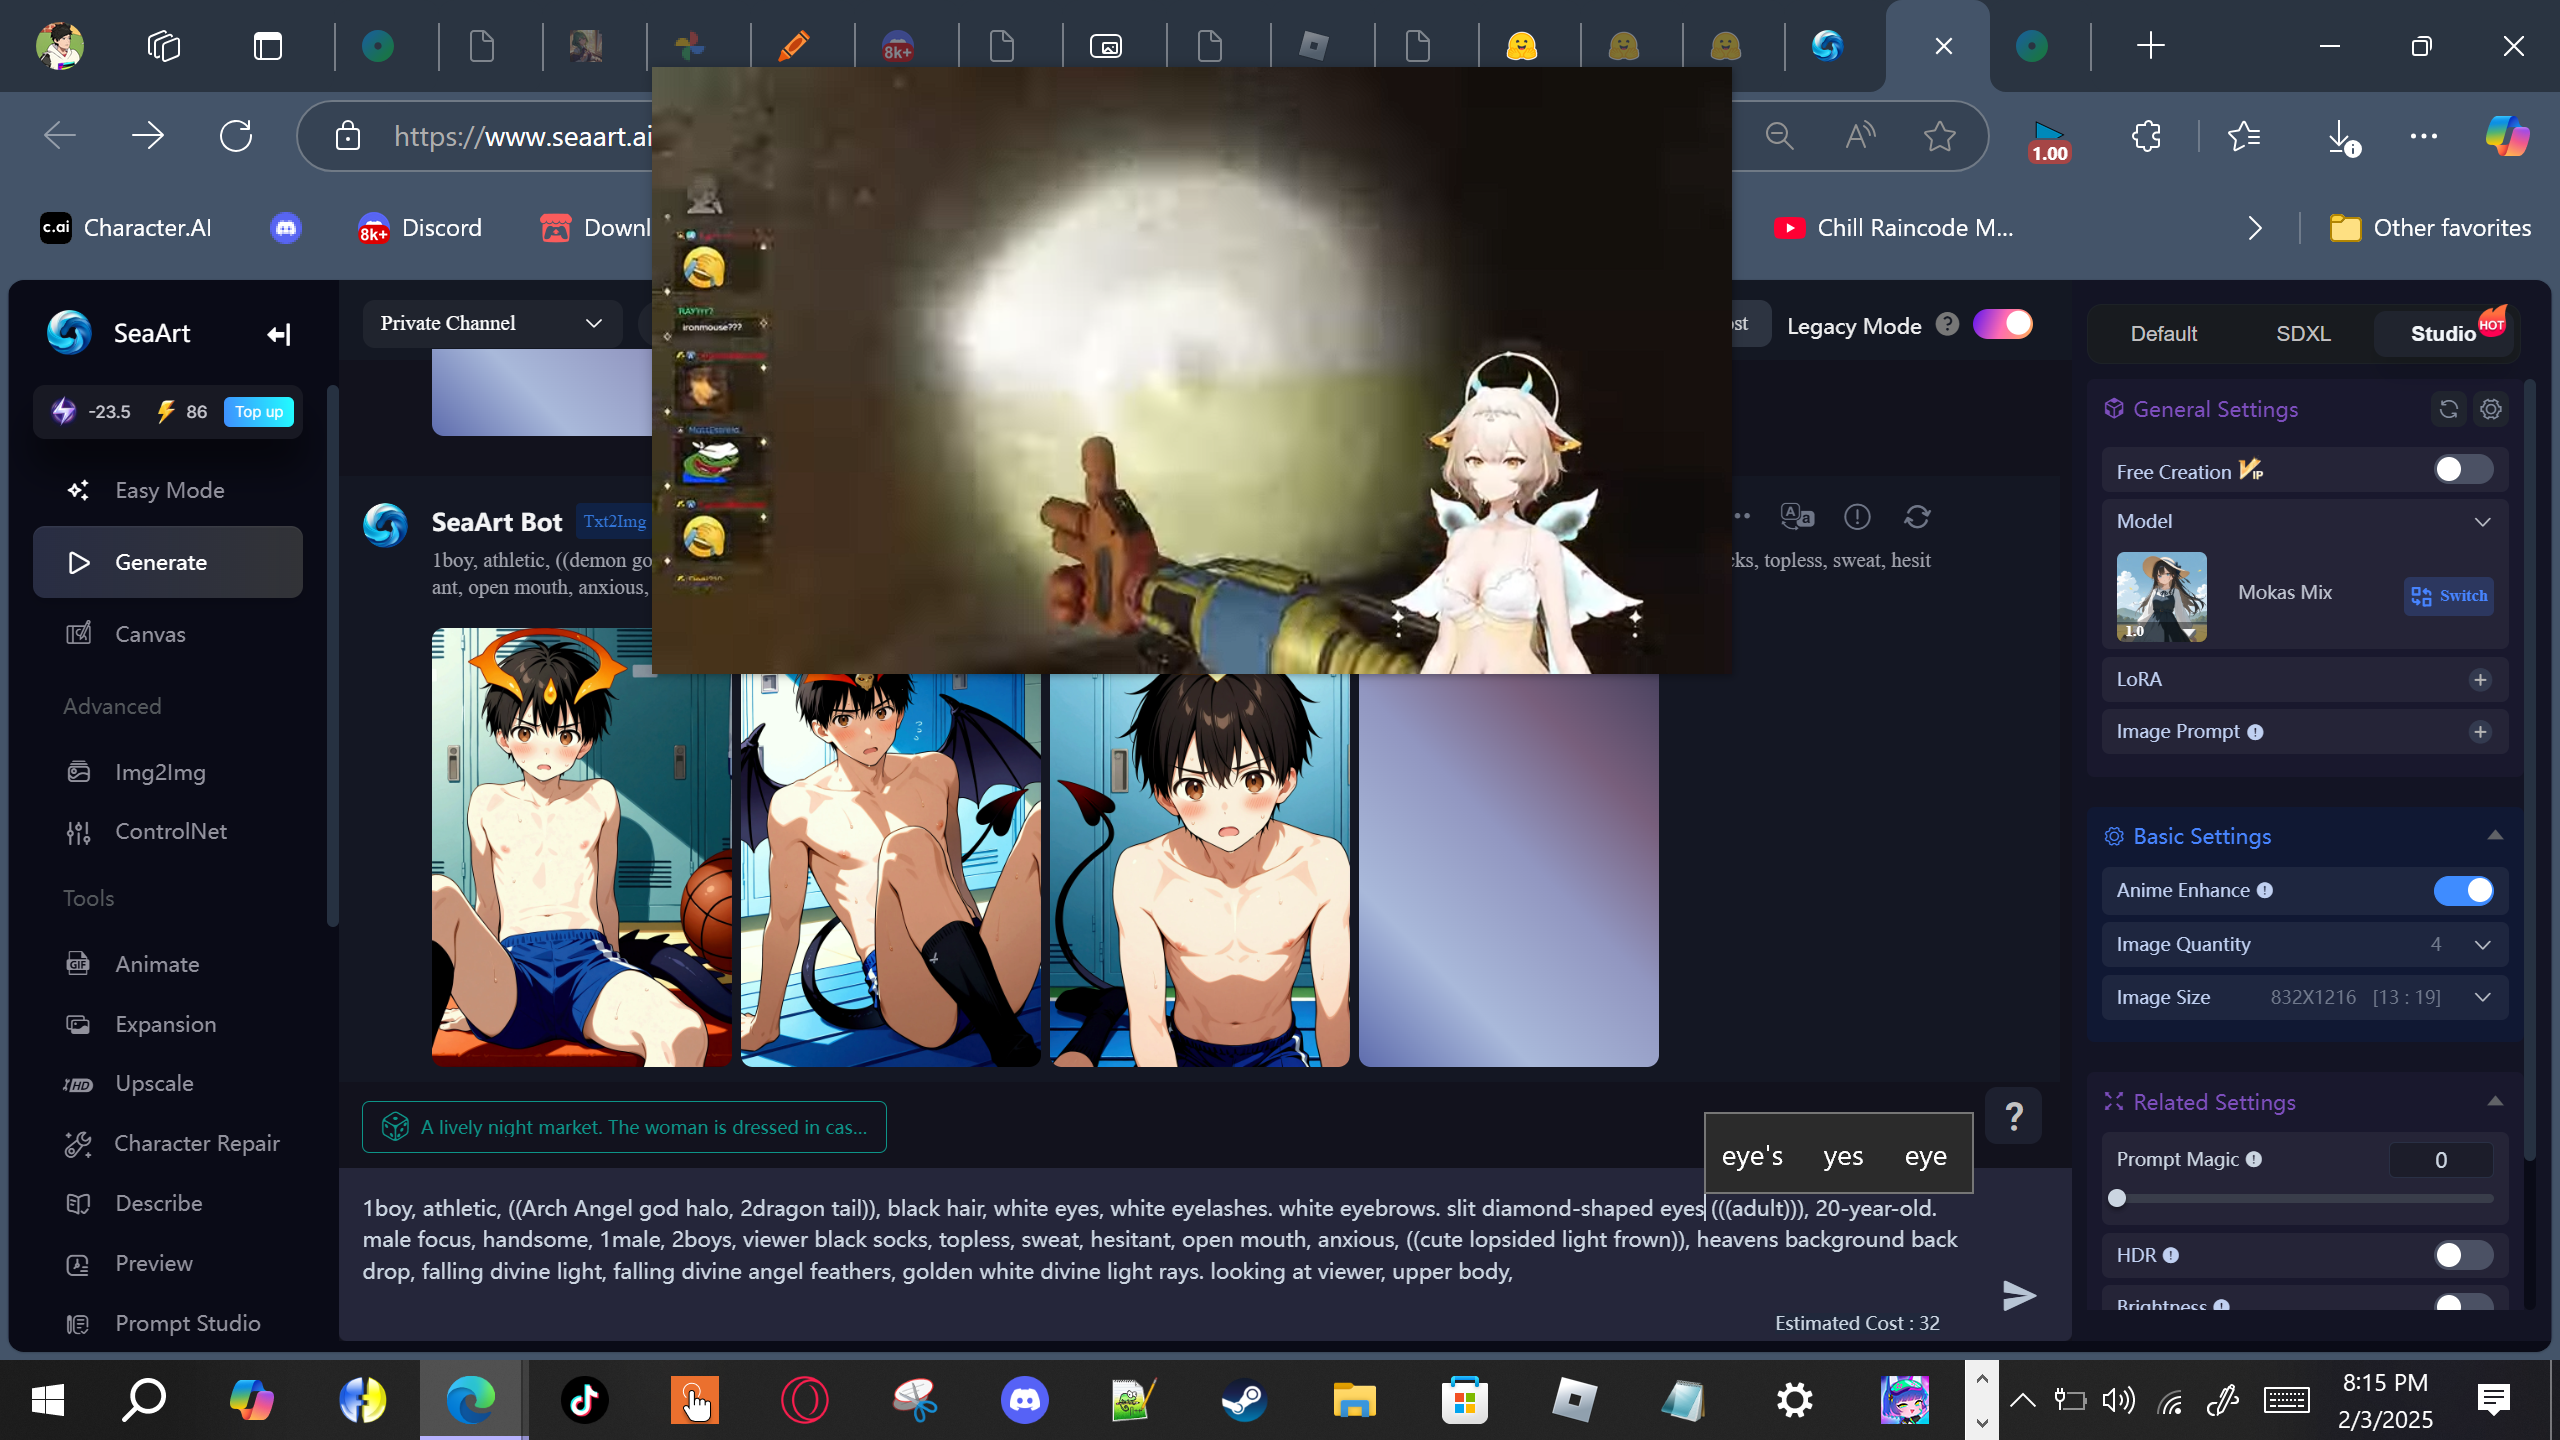Open the generated image with basketball
The width and height of the screenshot is (2560, 1440).
[x=581, y=848]
